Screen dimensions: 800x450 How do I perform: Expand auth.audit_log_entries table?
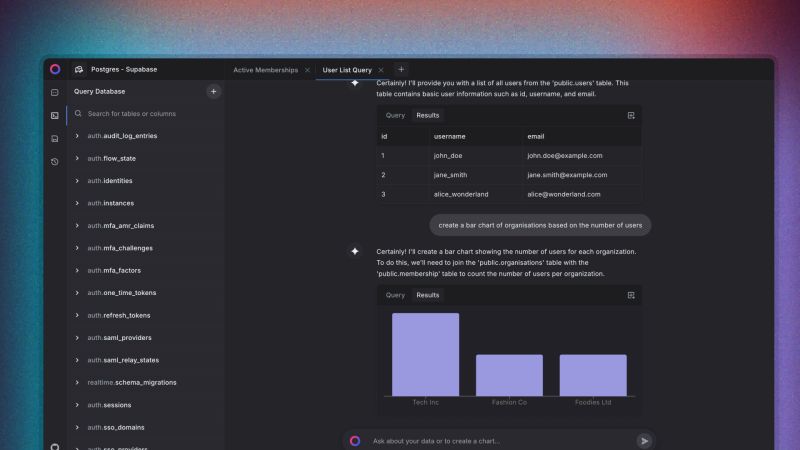77,136
